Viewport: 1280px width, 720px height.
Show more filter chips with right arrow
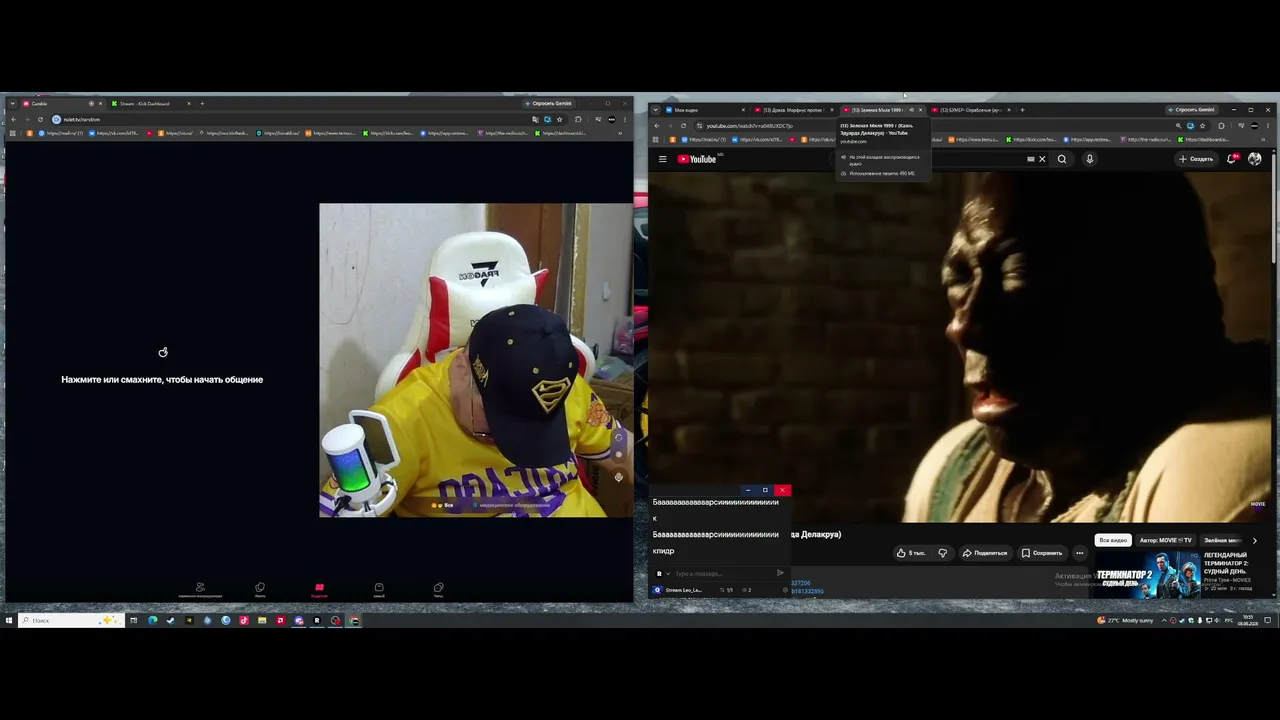click(1255, 540)
